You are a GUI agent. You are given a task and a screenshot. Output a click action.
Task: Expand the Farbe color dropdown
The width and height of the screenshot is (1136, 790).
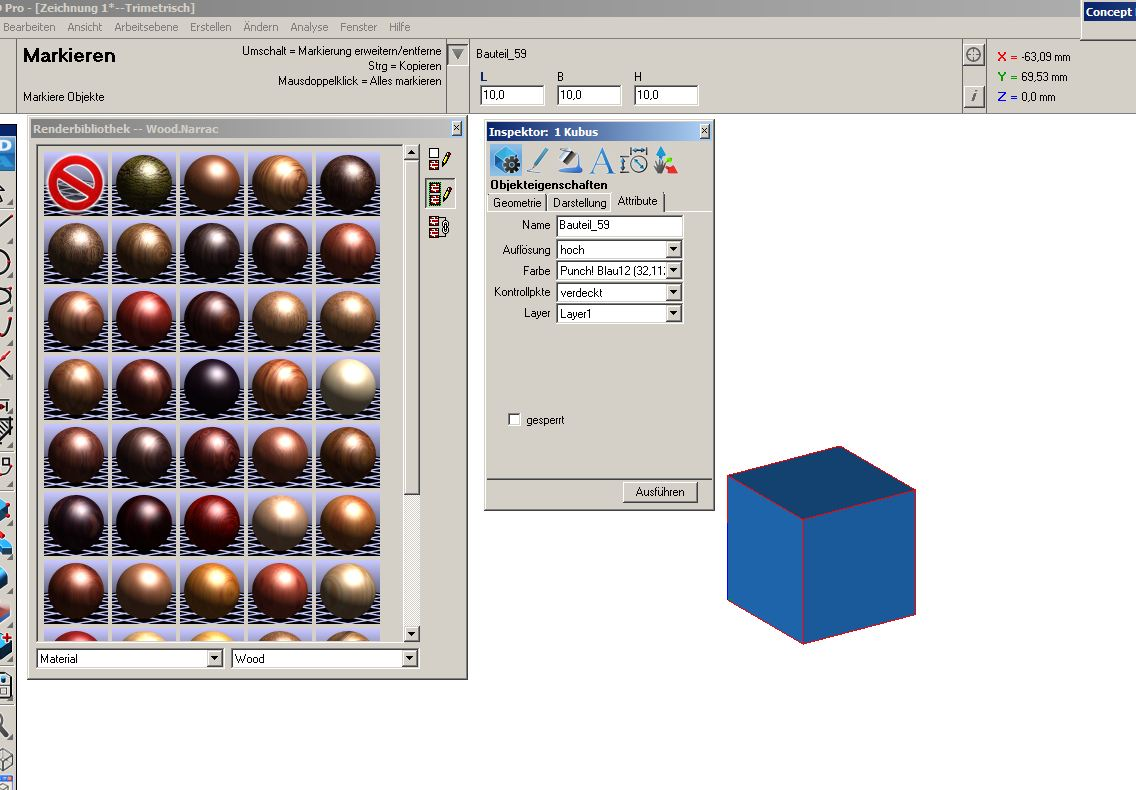[673, 271]
